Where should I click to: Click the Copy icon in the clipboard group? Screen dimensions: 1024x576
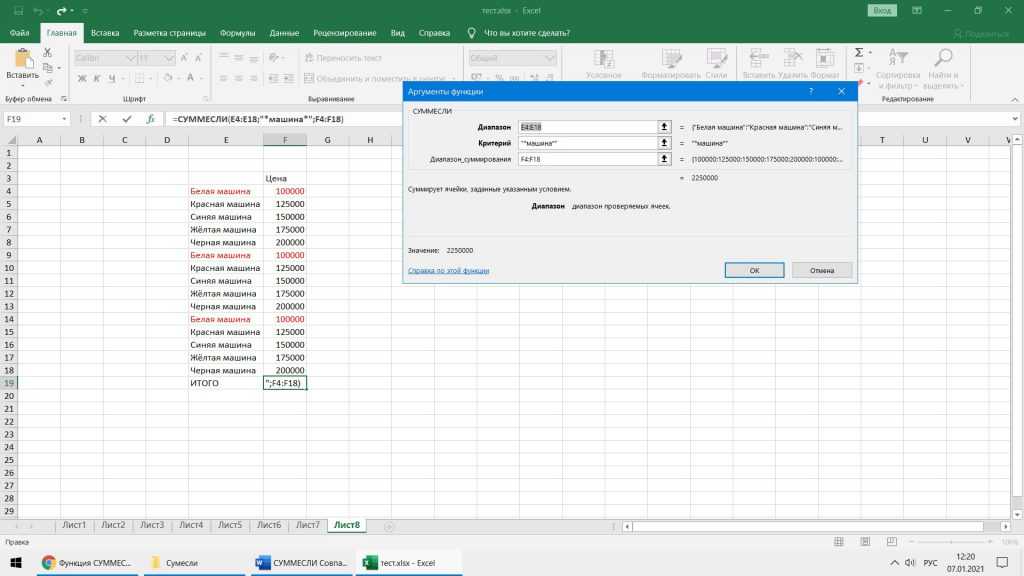(47, 67)
